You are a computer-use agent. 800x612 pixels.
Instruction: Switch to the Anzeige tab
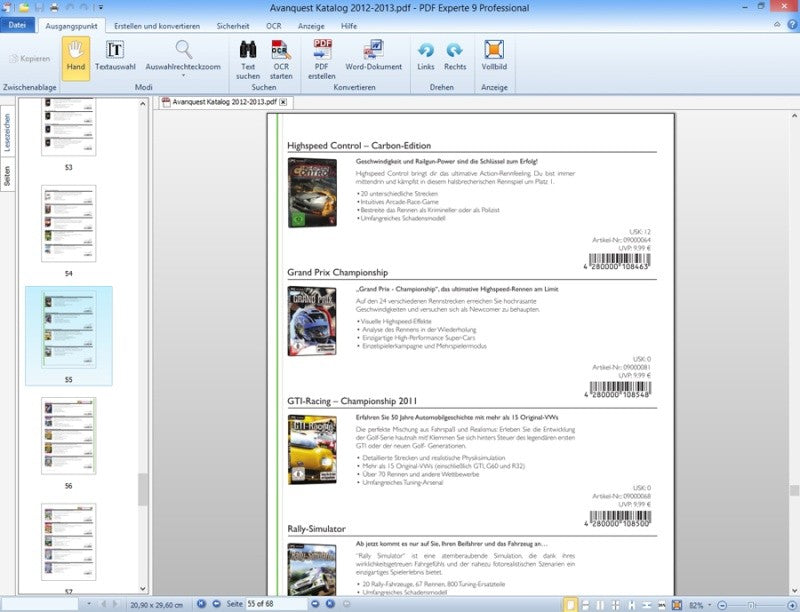[x=311, y=26]
